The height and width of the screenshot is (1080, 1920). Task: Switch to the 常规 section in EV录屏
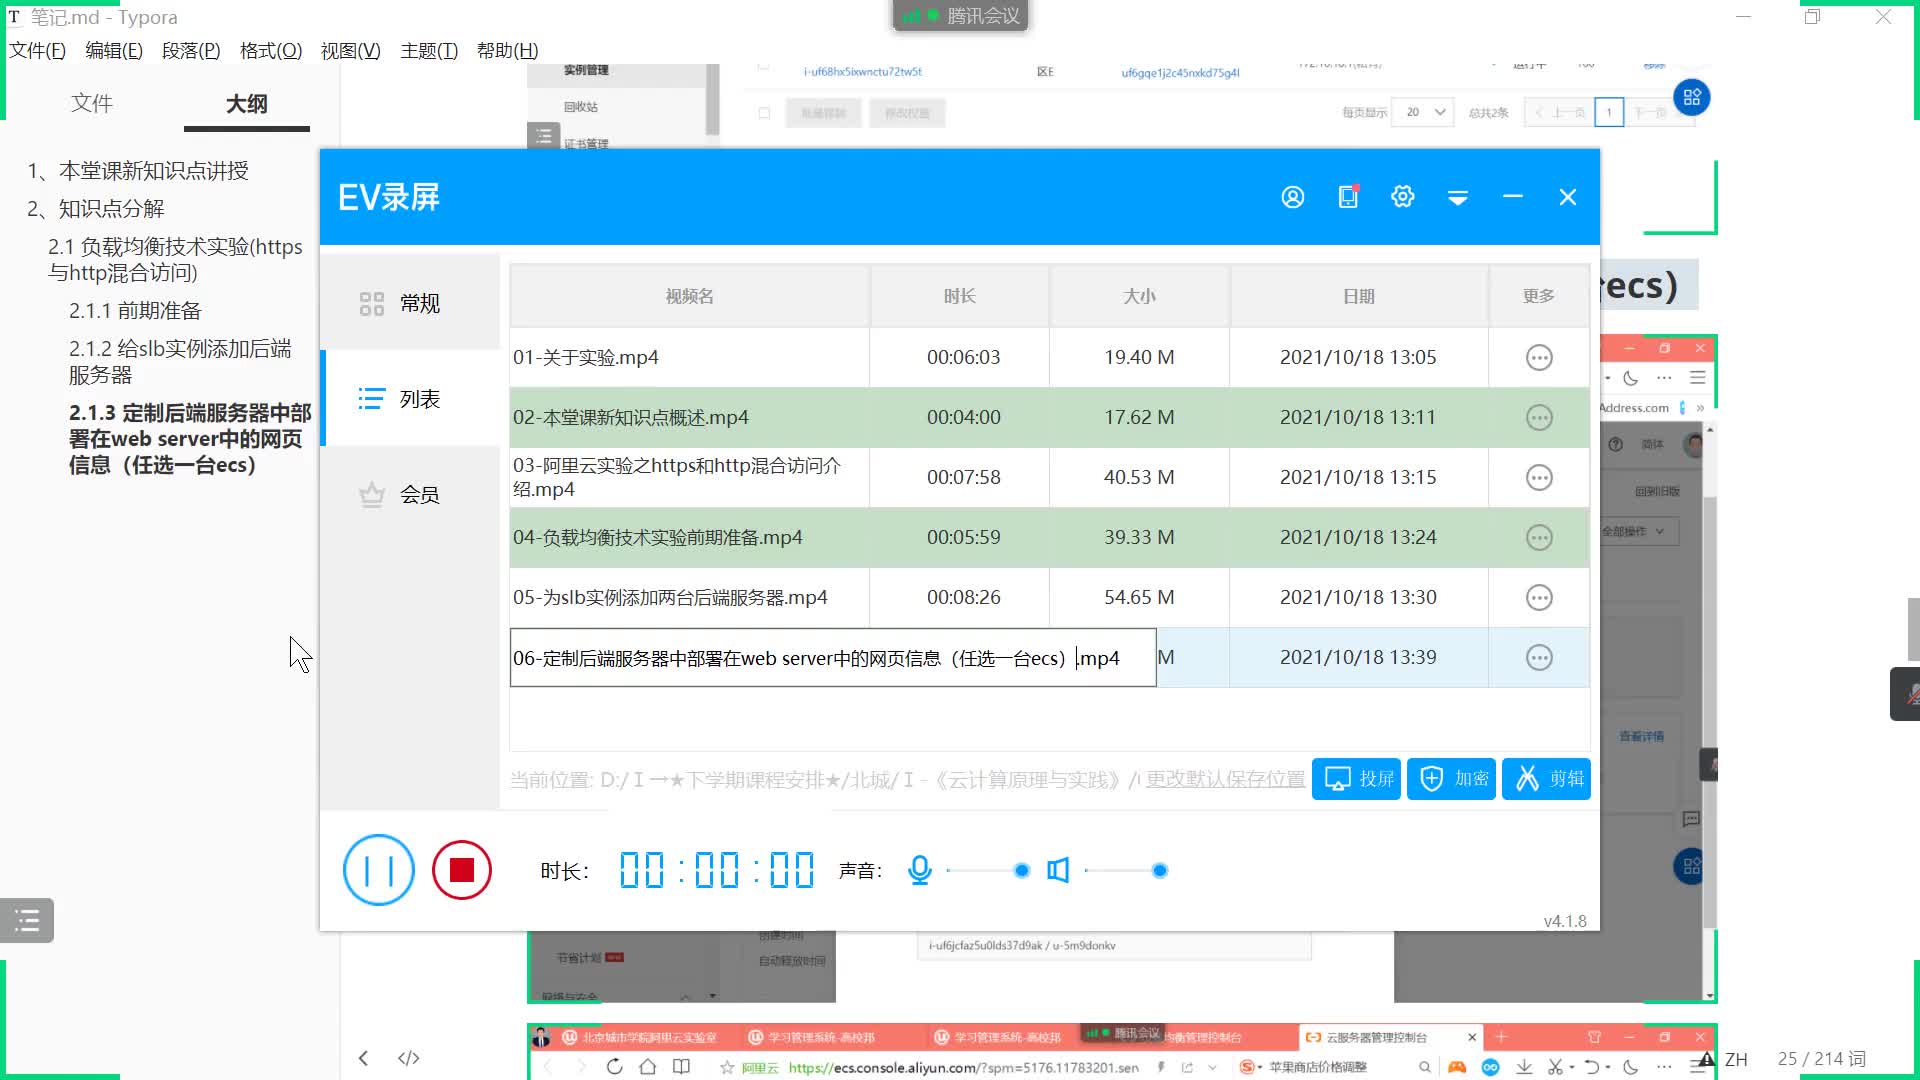pyautogui.click(x=410, y=303)
